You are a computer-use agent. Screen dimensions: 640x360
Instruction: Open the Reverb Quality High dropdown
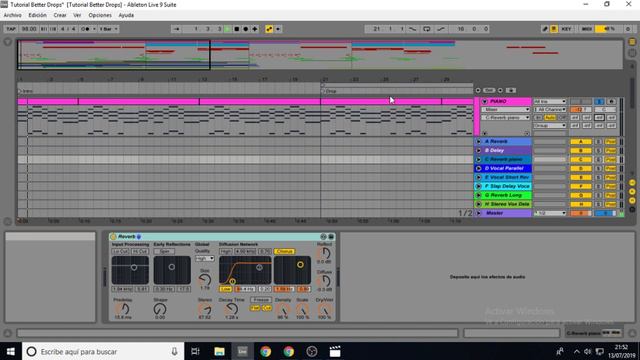(x=204, y=259)
